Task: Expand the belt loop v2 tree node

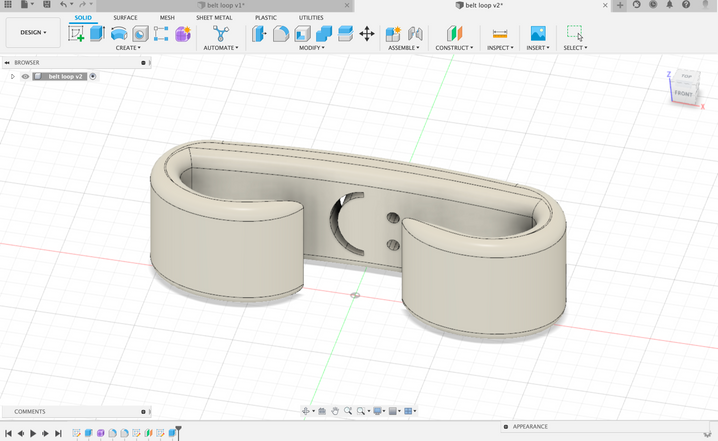Action: tap(12, 76)
